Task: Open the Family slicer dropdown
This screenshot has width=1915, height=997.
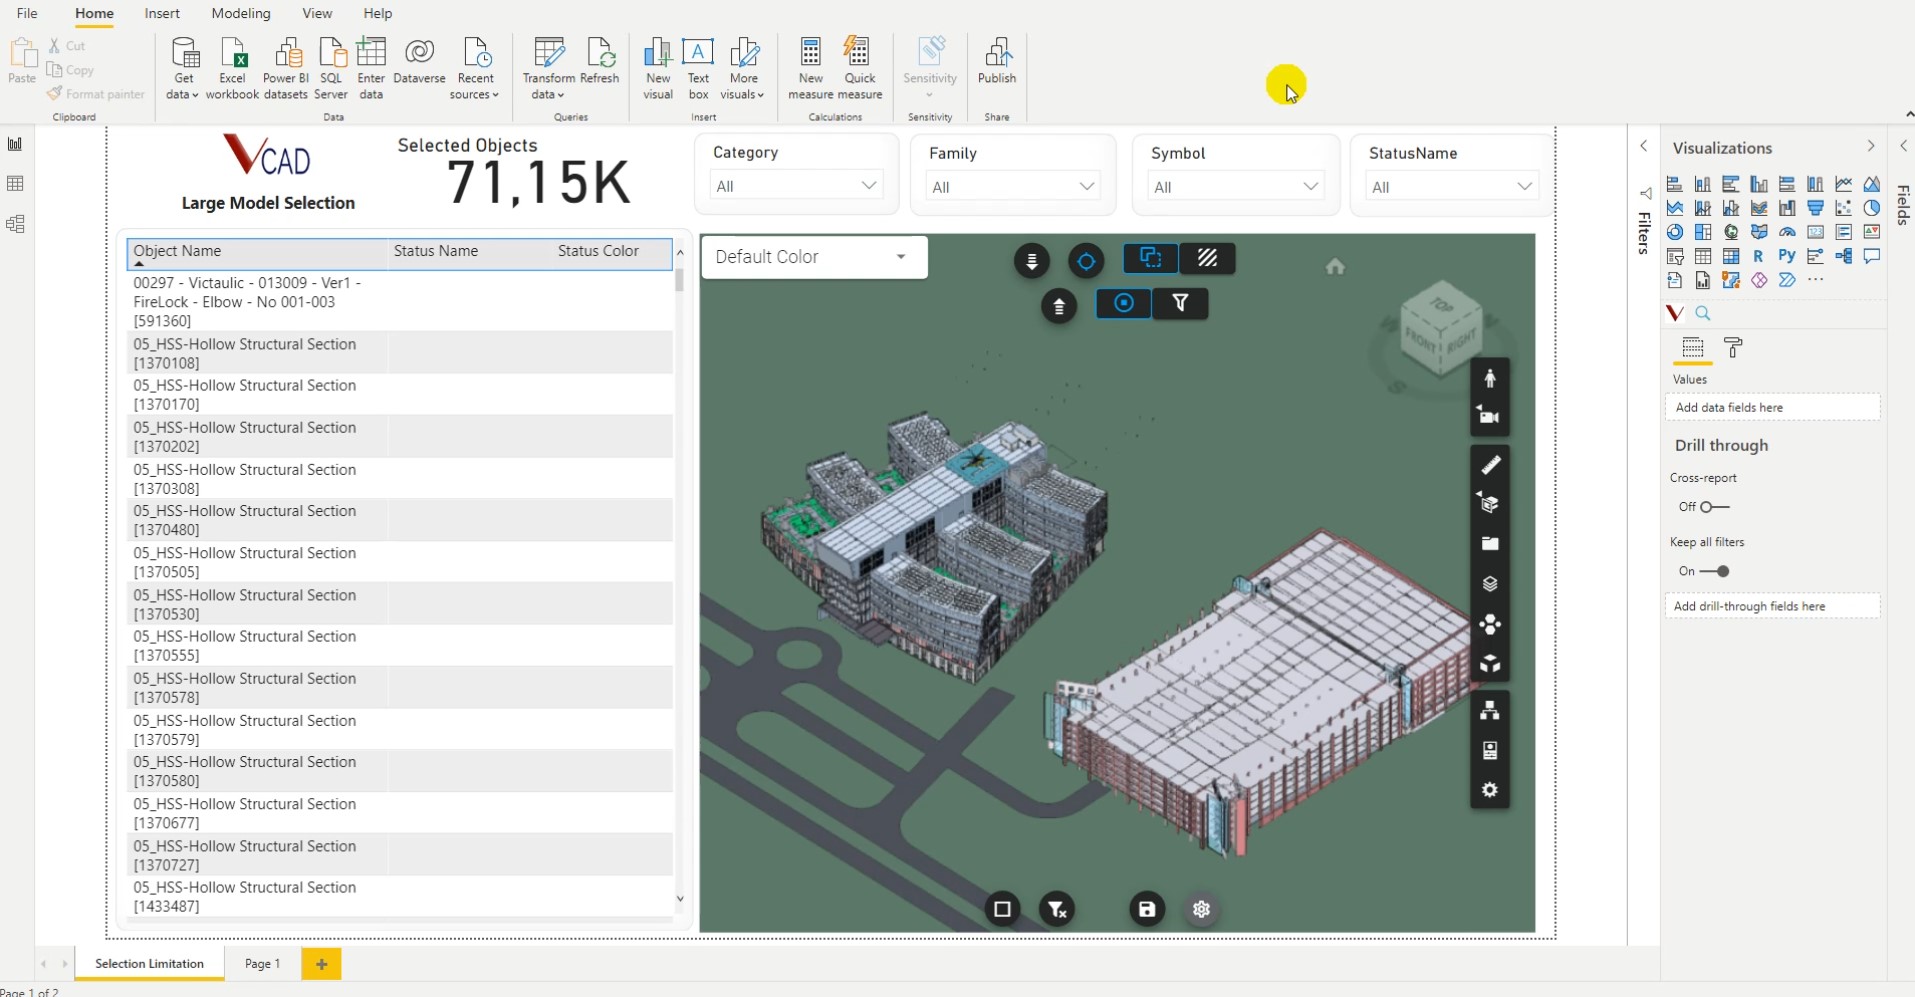Action: 1013,187
